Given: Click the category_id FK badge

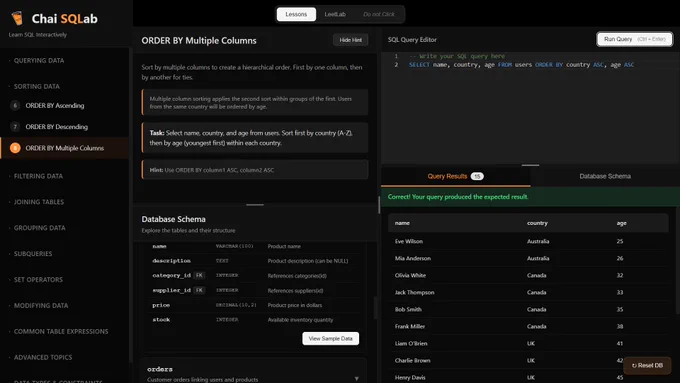Looking at the screenshot, I should click(199, 275).
